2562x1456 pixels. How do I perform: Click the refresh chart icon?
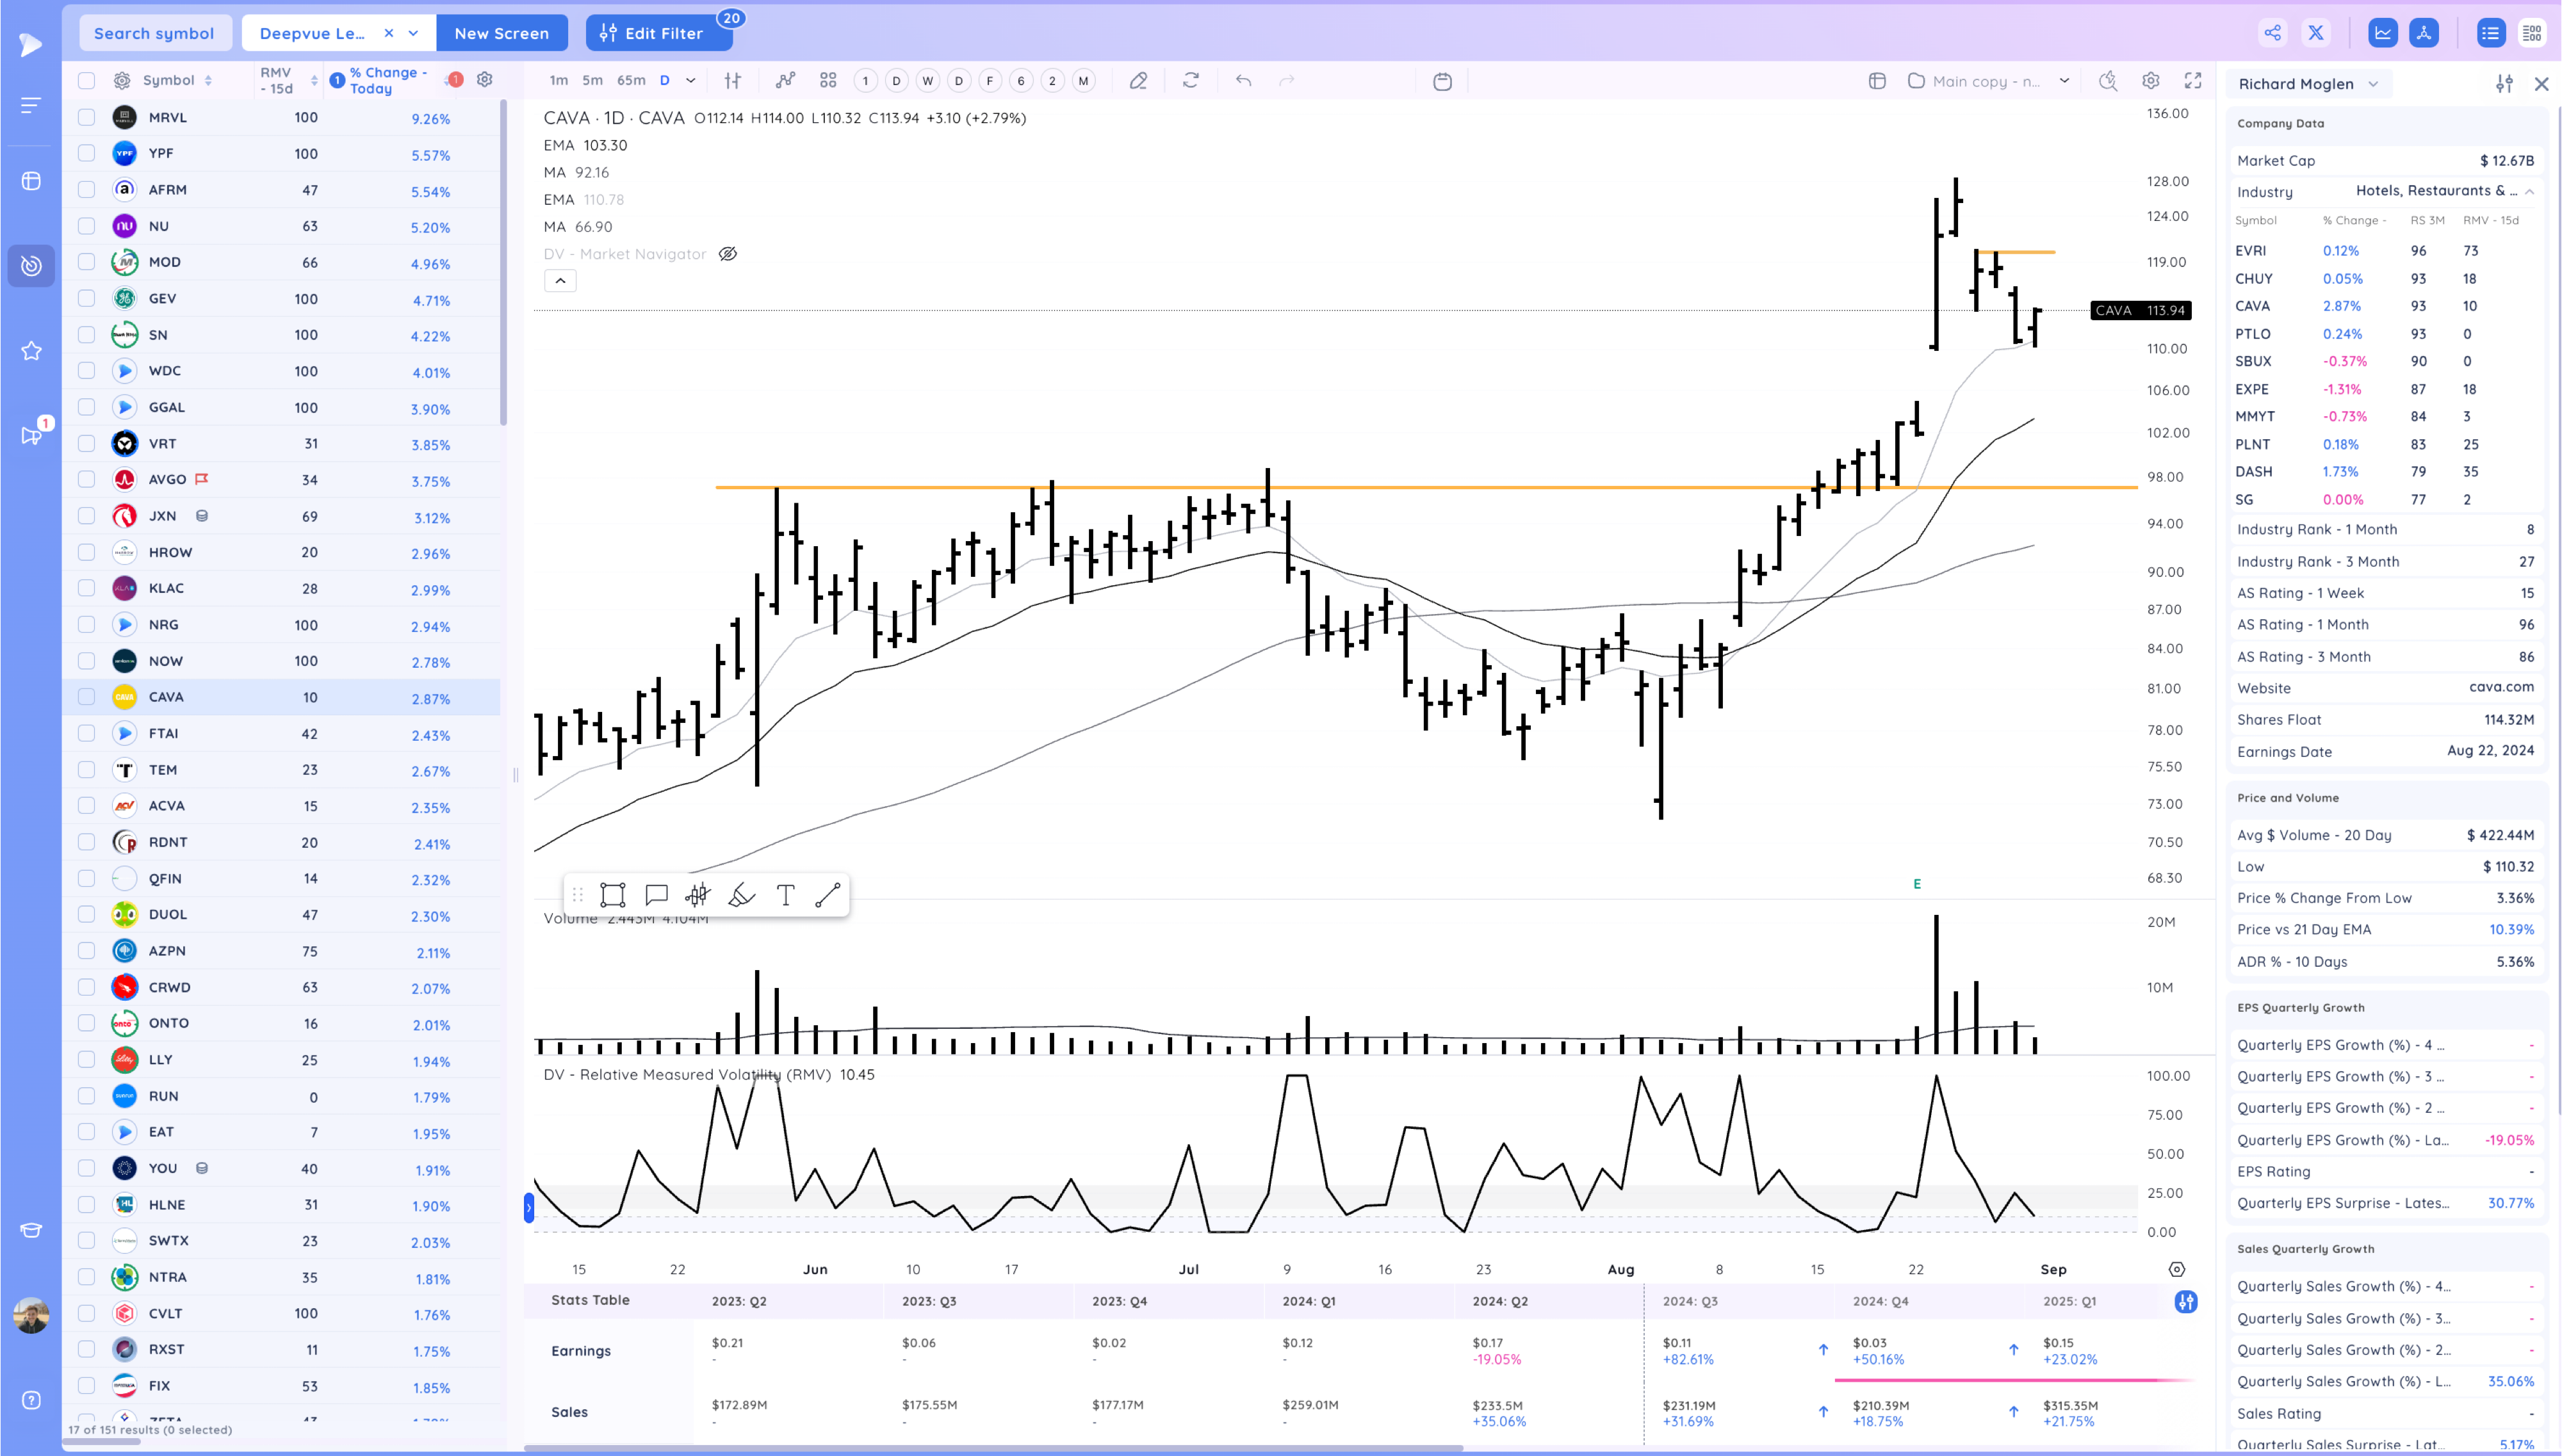point(1190,81)
